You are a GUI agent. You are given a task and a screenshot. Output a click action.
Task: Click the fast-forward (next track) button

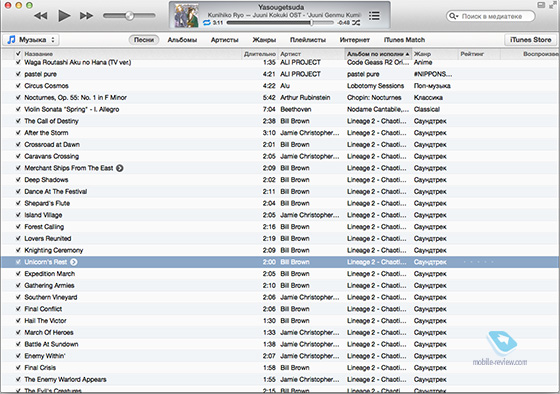(86, 16)
